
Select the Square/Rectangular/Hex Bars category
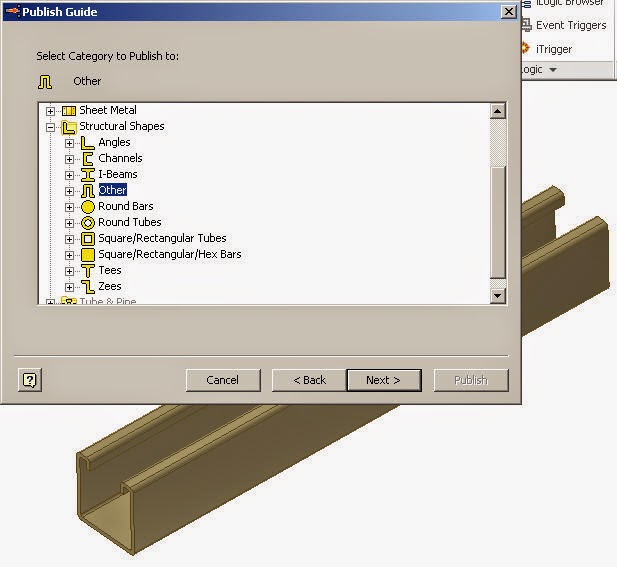coord(170,255)
